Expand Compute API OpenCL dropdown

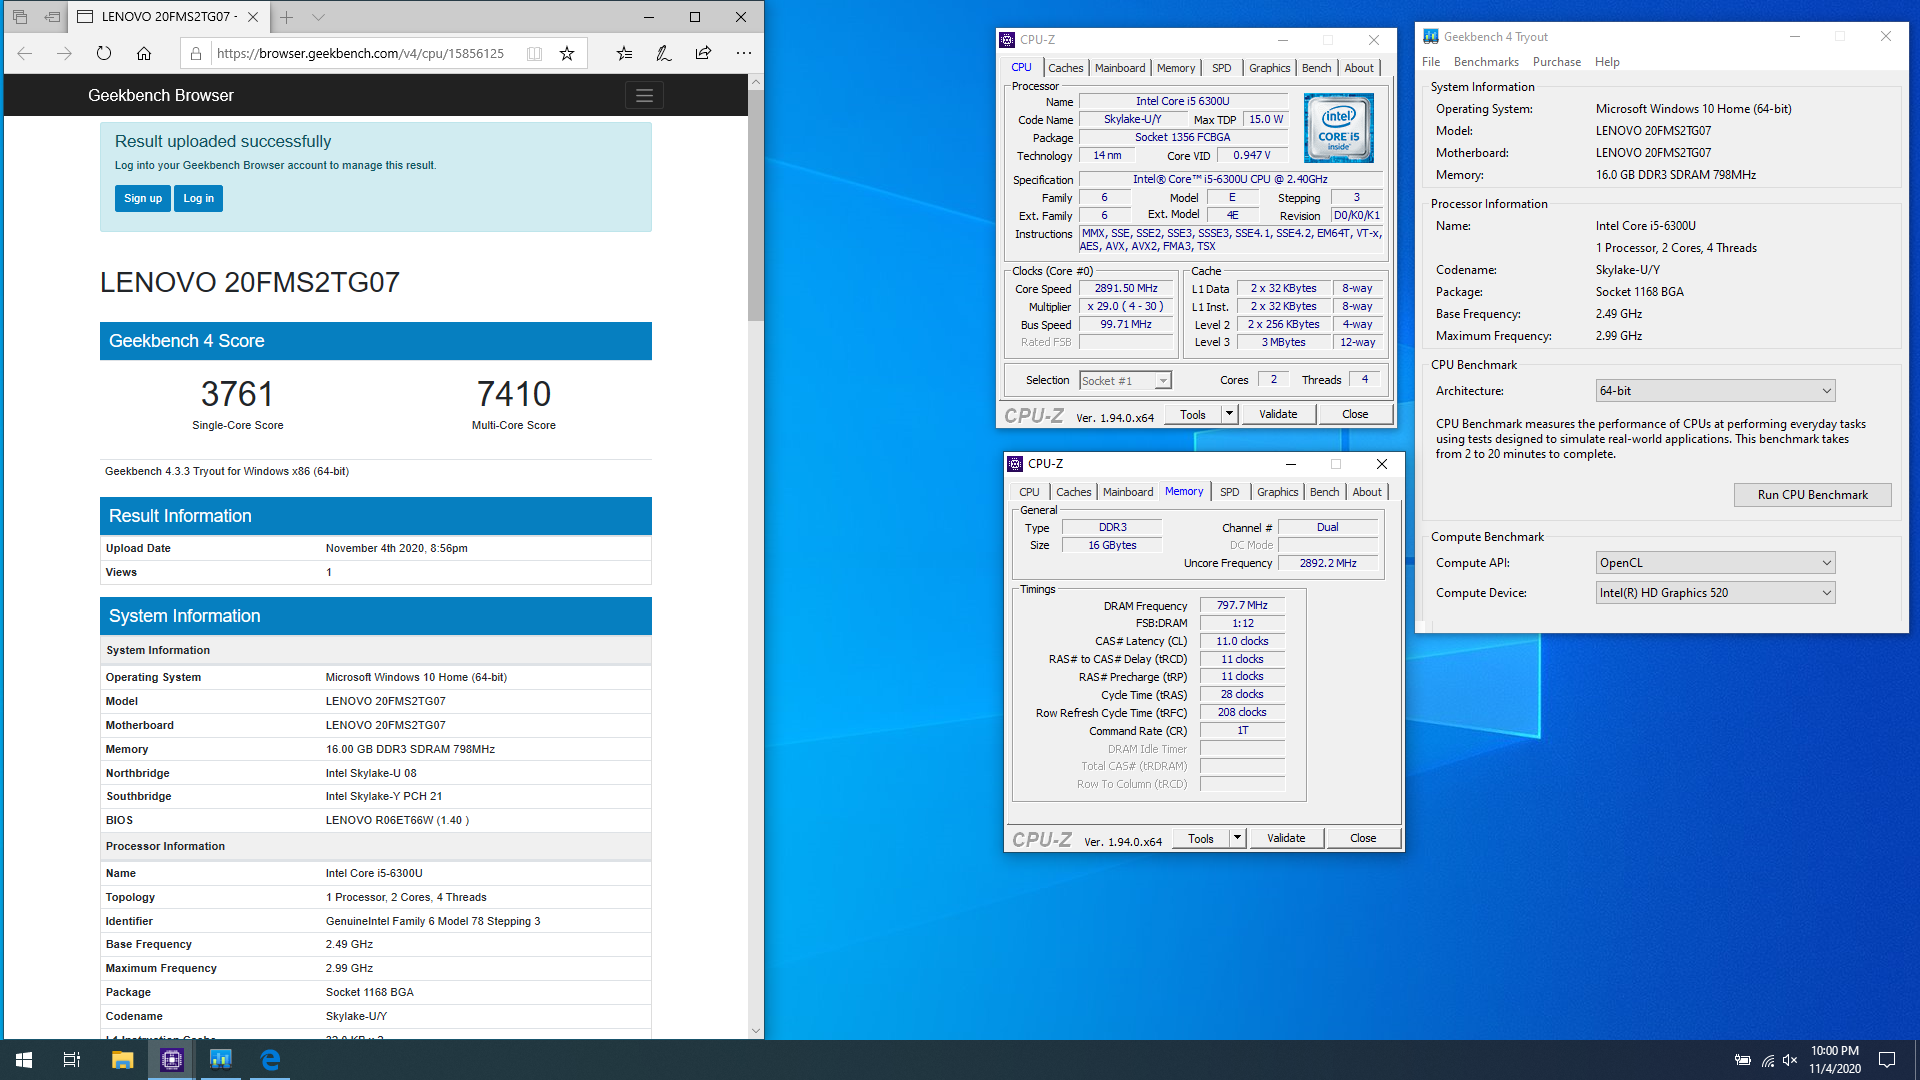1716,563
